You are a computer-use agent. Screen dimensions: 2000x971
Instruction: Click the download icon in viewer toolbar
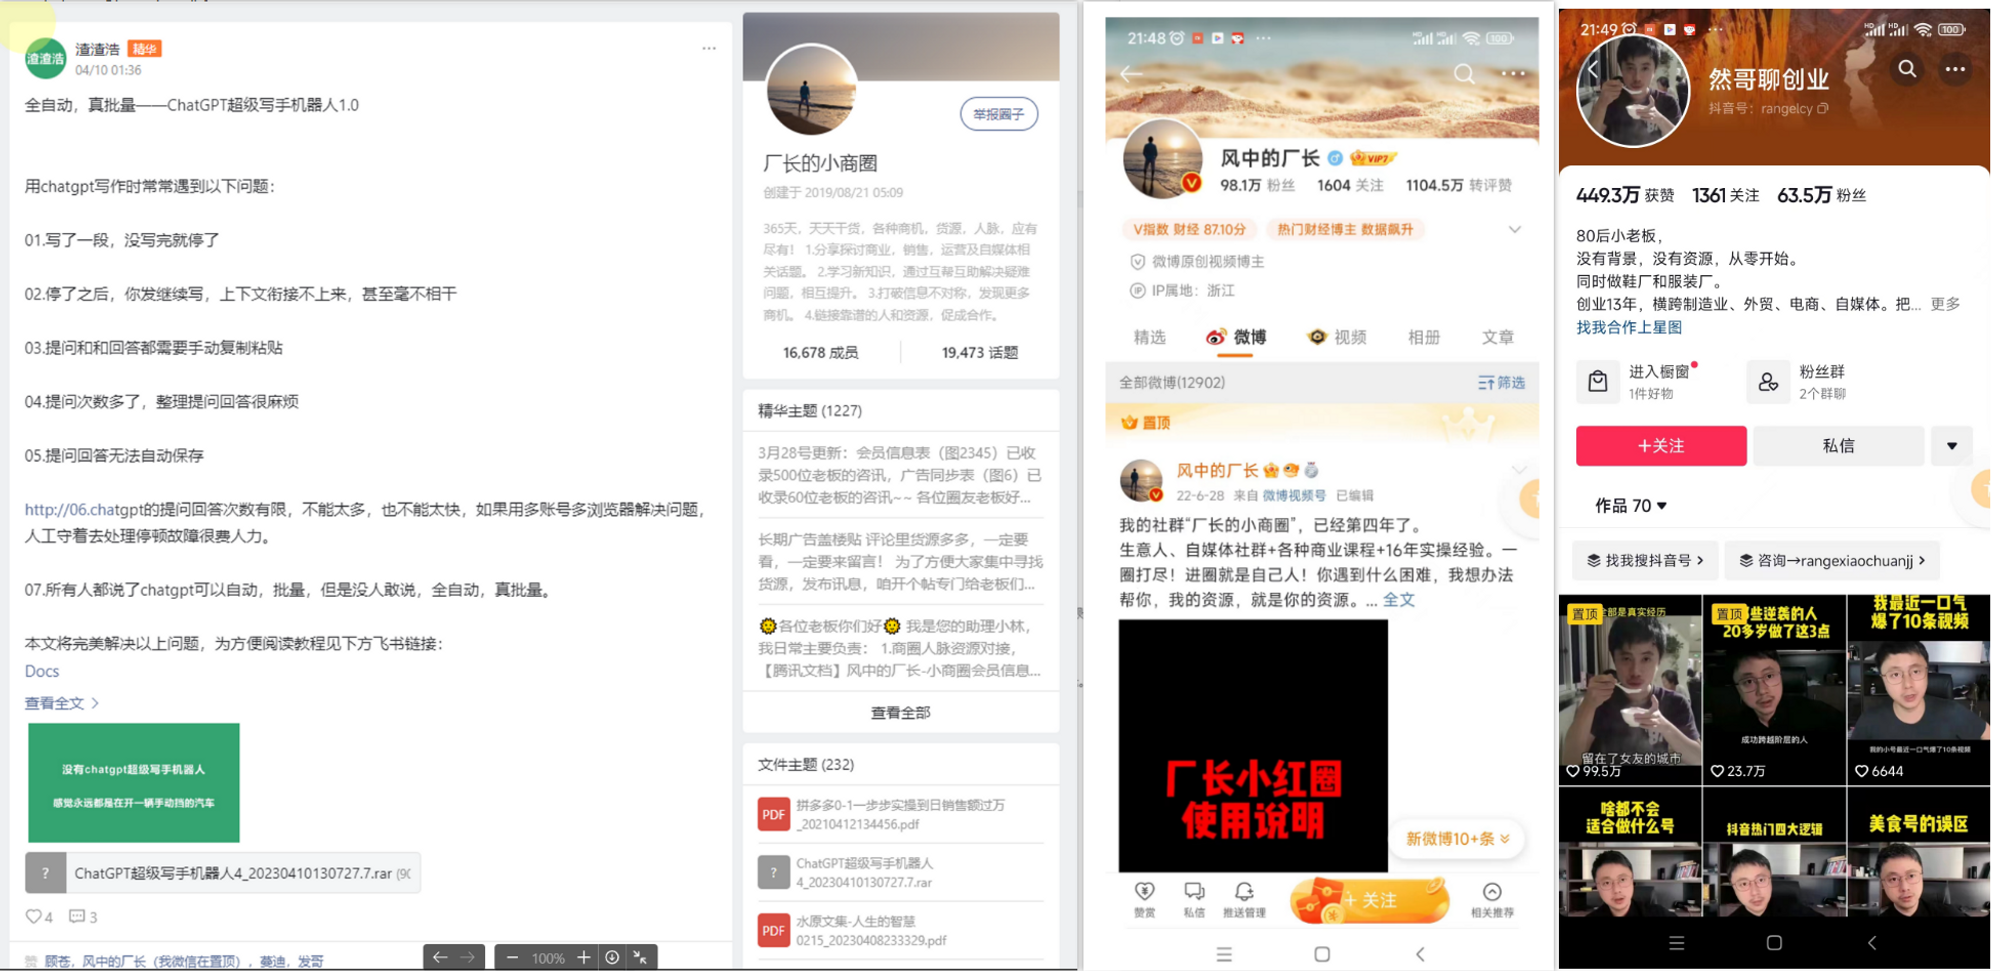tap(612, 957)
